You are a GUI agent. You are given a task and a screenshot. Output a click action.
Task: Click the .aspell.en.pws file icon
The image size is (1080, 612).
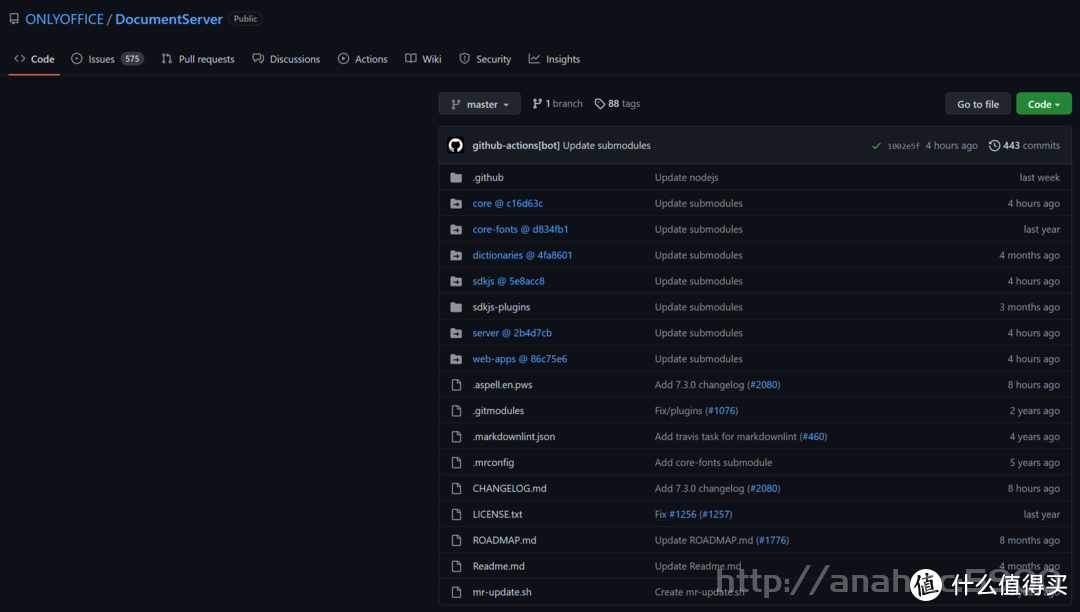pos(456,385)
